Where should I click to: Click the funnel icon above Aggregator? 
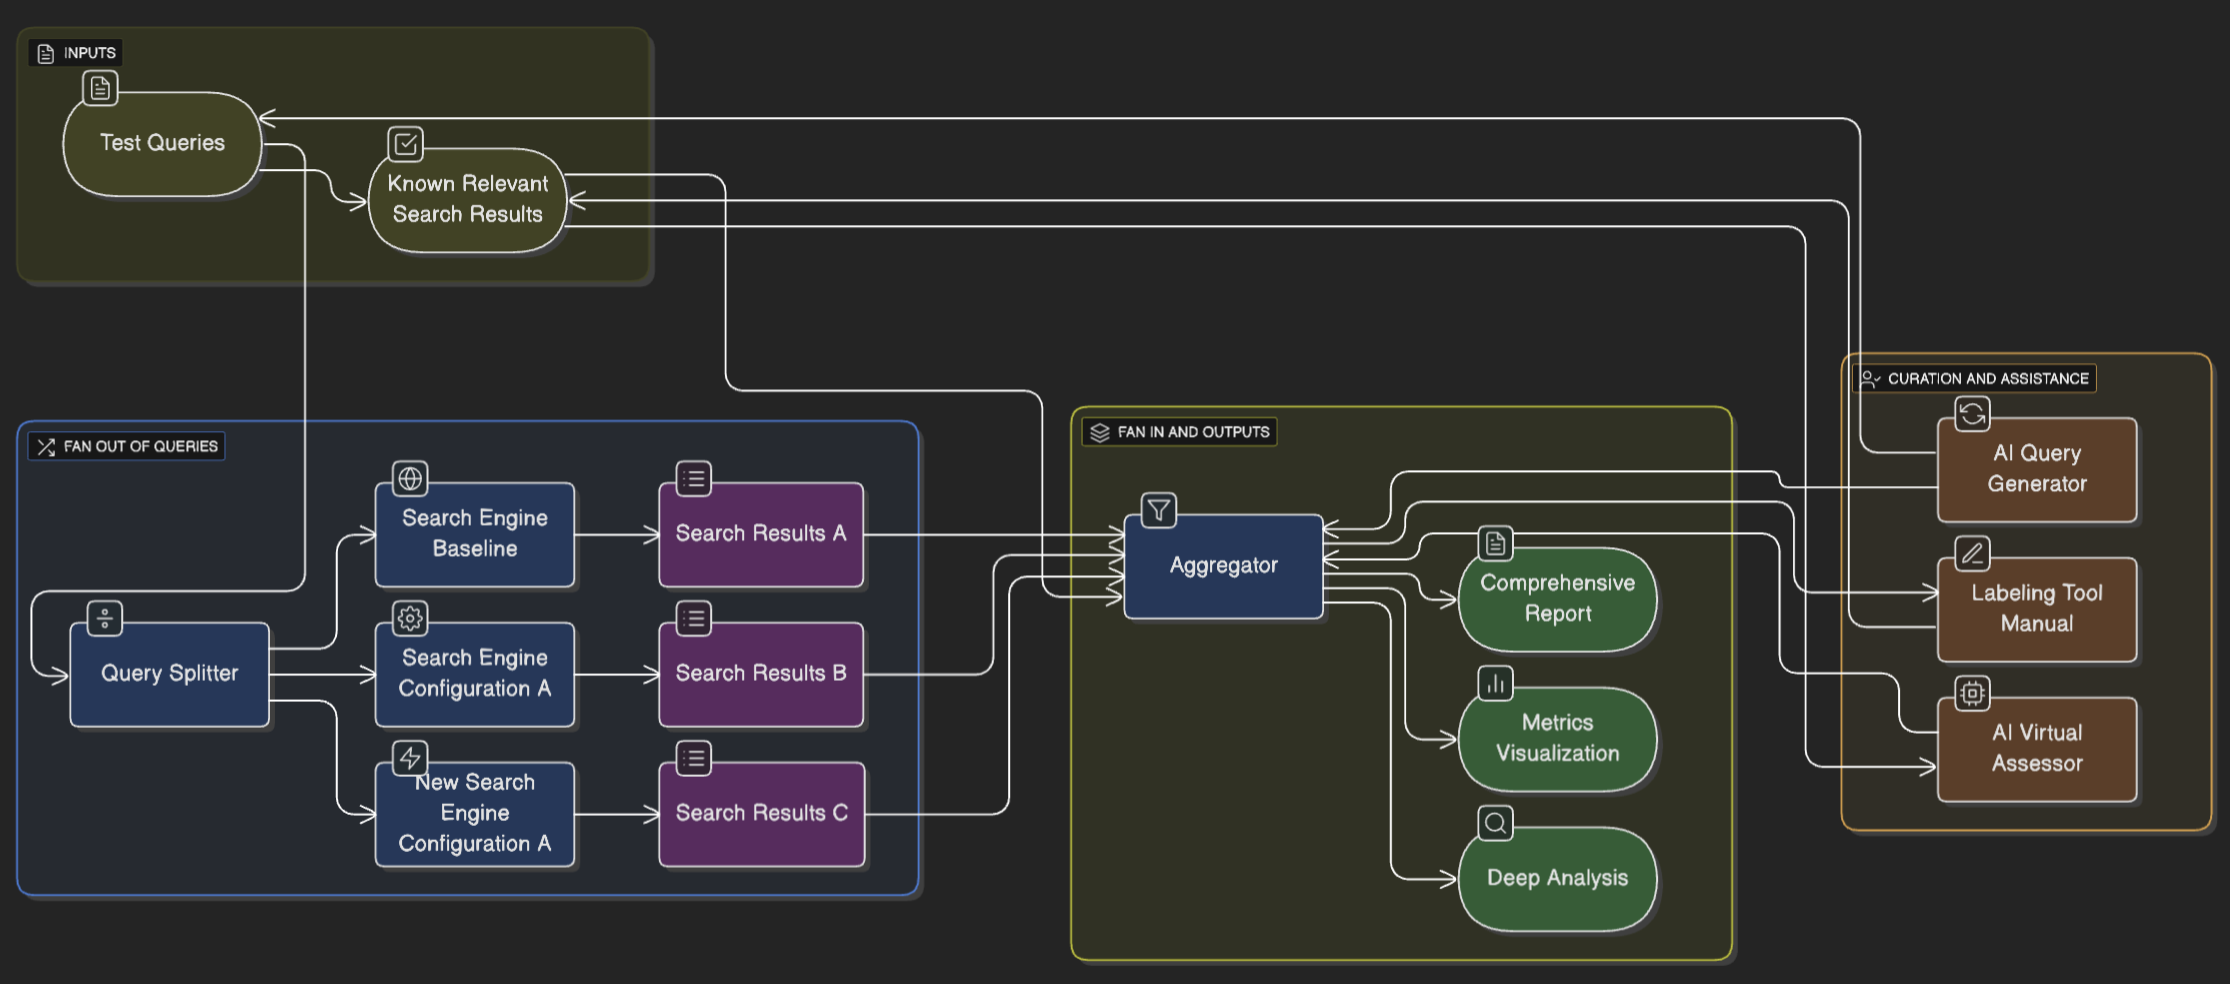(1159, 511)
